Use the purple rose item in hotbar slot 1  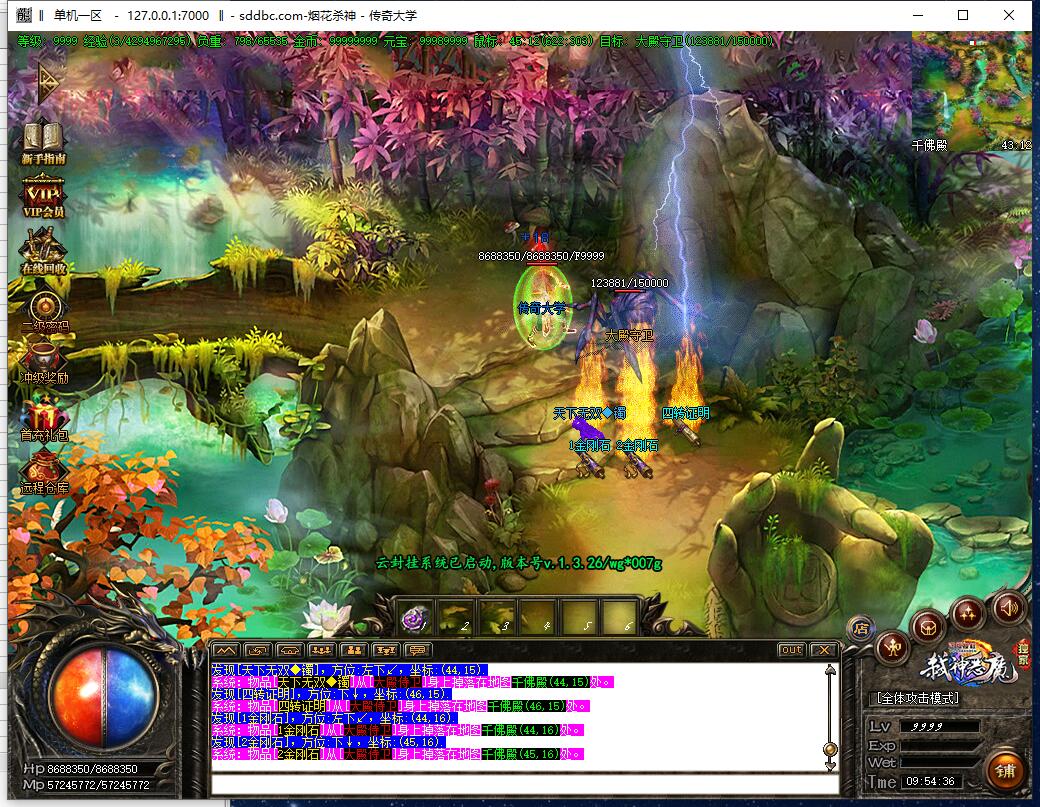point(416,620)
